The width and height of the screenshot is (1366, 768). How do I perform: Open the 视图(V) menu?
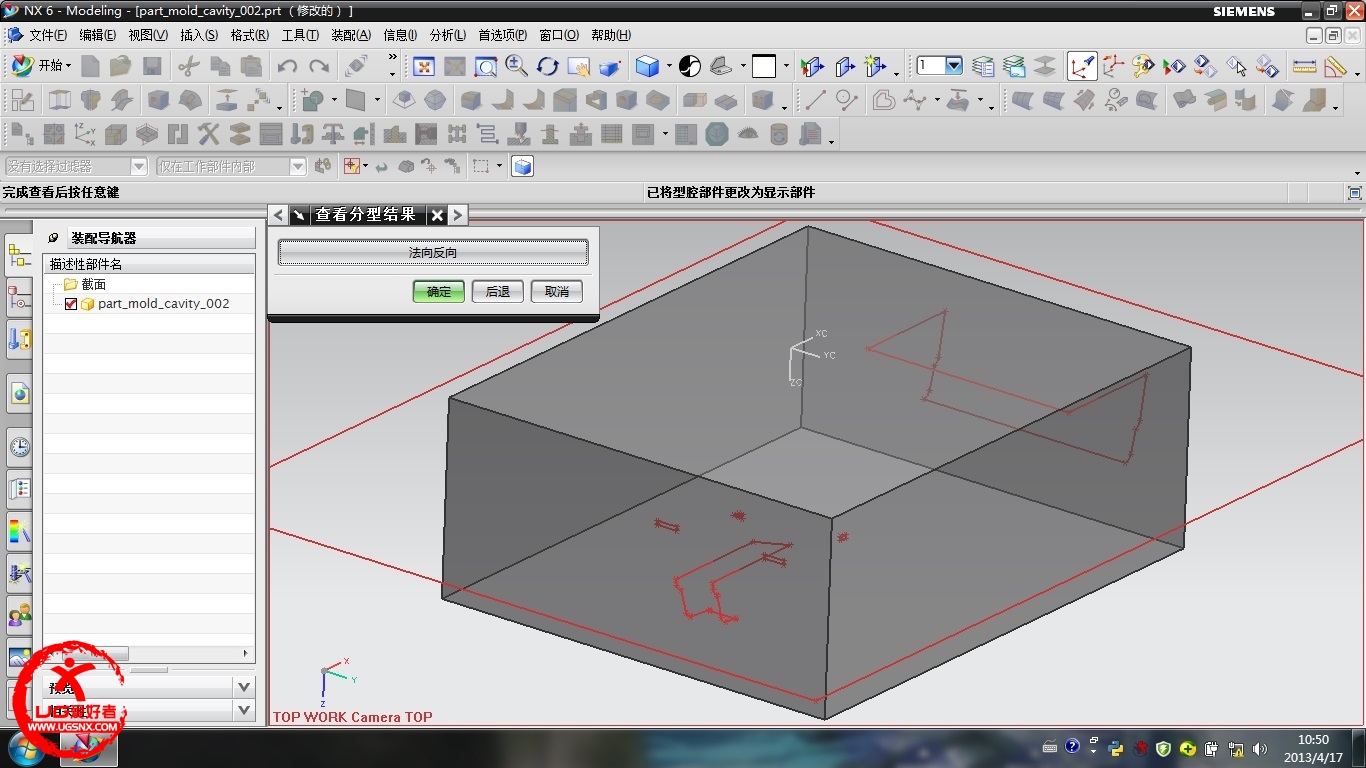tap(148, 35)
